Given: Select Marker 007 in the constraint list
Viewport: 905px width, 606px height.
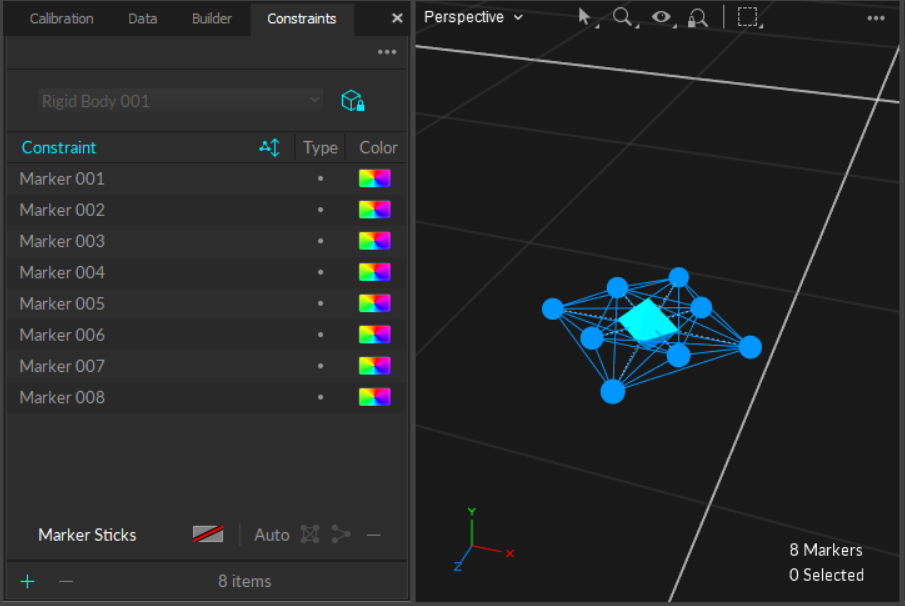Looking at the screenshot, I should coord(61,366).
